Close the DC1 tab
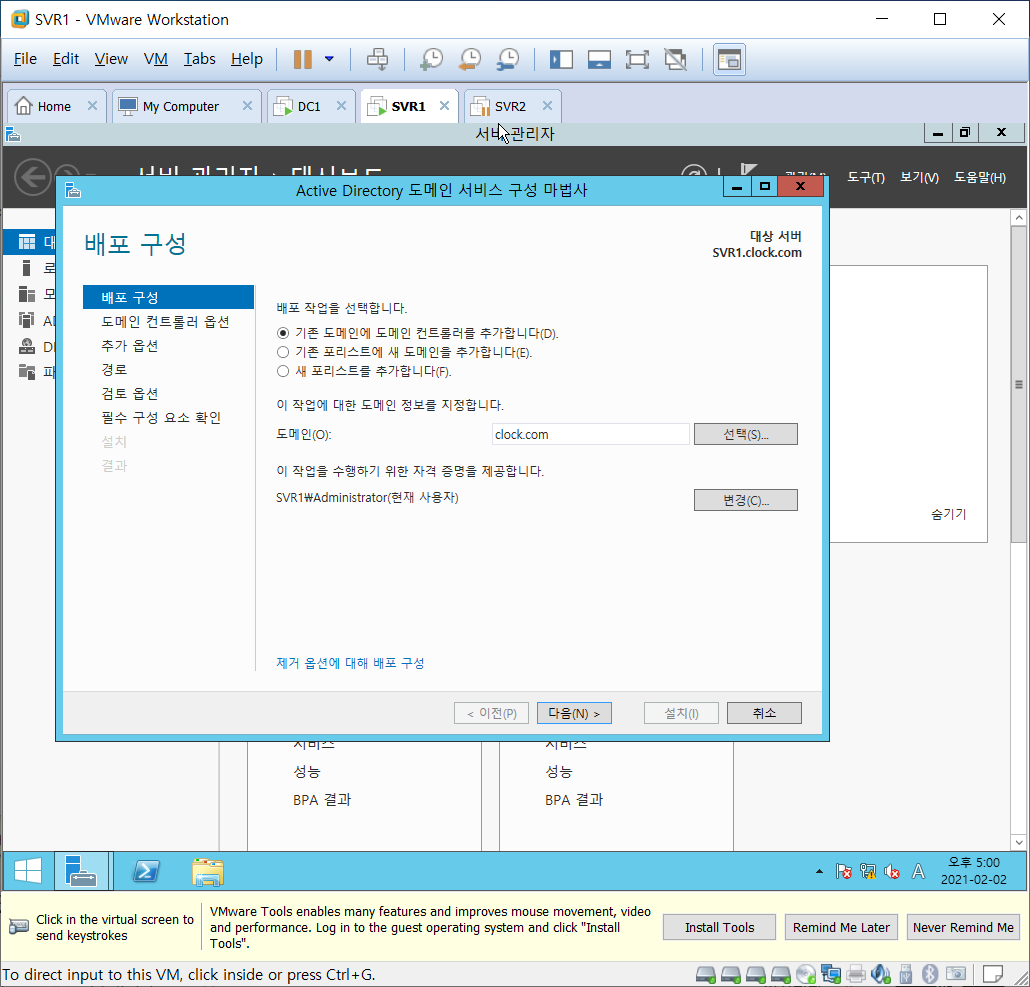Viewport: 1030px width, 987px height. 341,106
